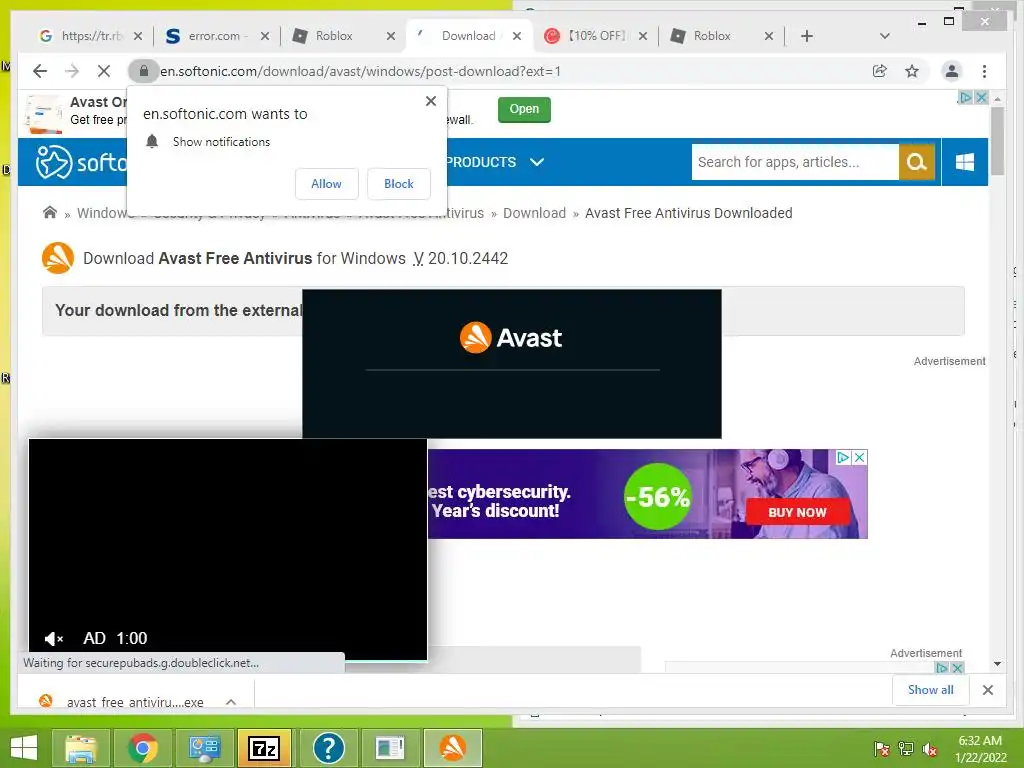Click the Action Center flag tray icon

point(882,748)
